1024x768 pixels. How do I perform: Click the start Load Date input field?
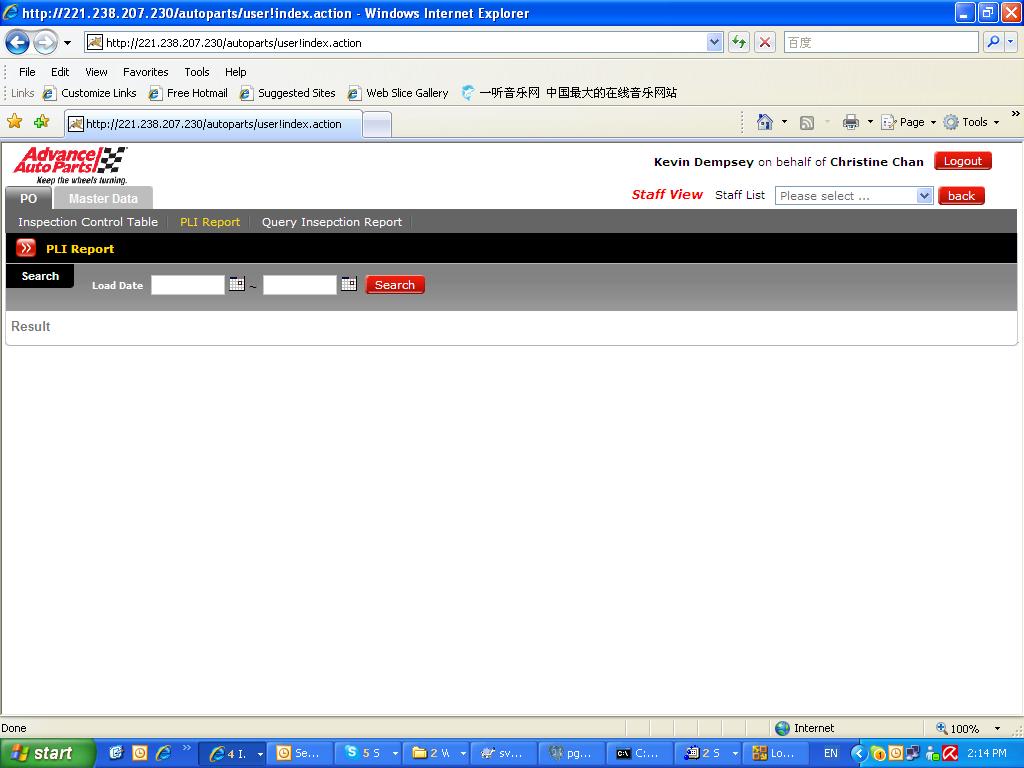coord(188,285)
